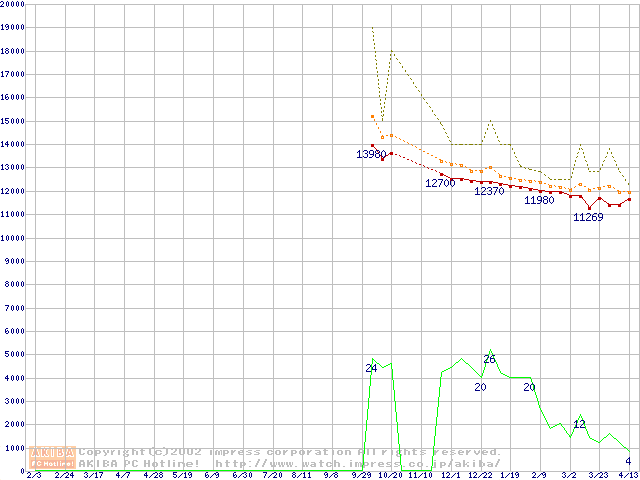Click the 12370 price data label
This screenshot has width=640, height=480.
[x=489, y=191]
